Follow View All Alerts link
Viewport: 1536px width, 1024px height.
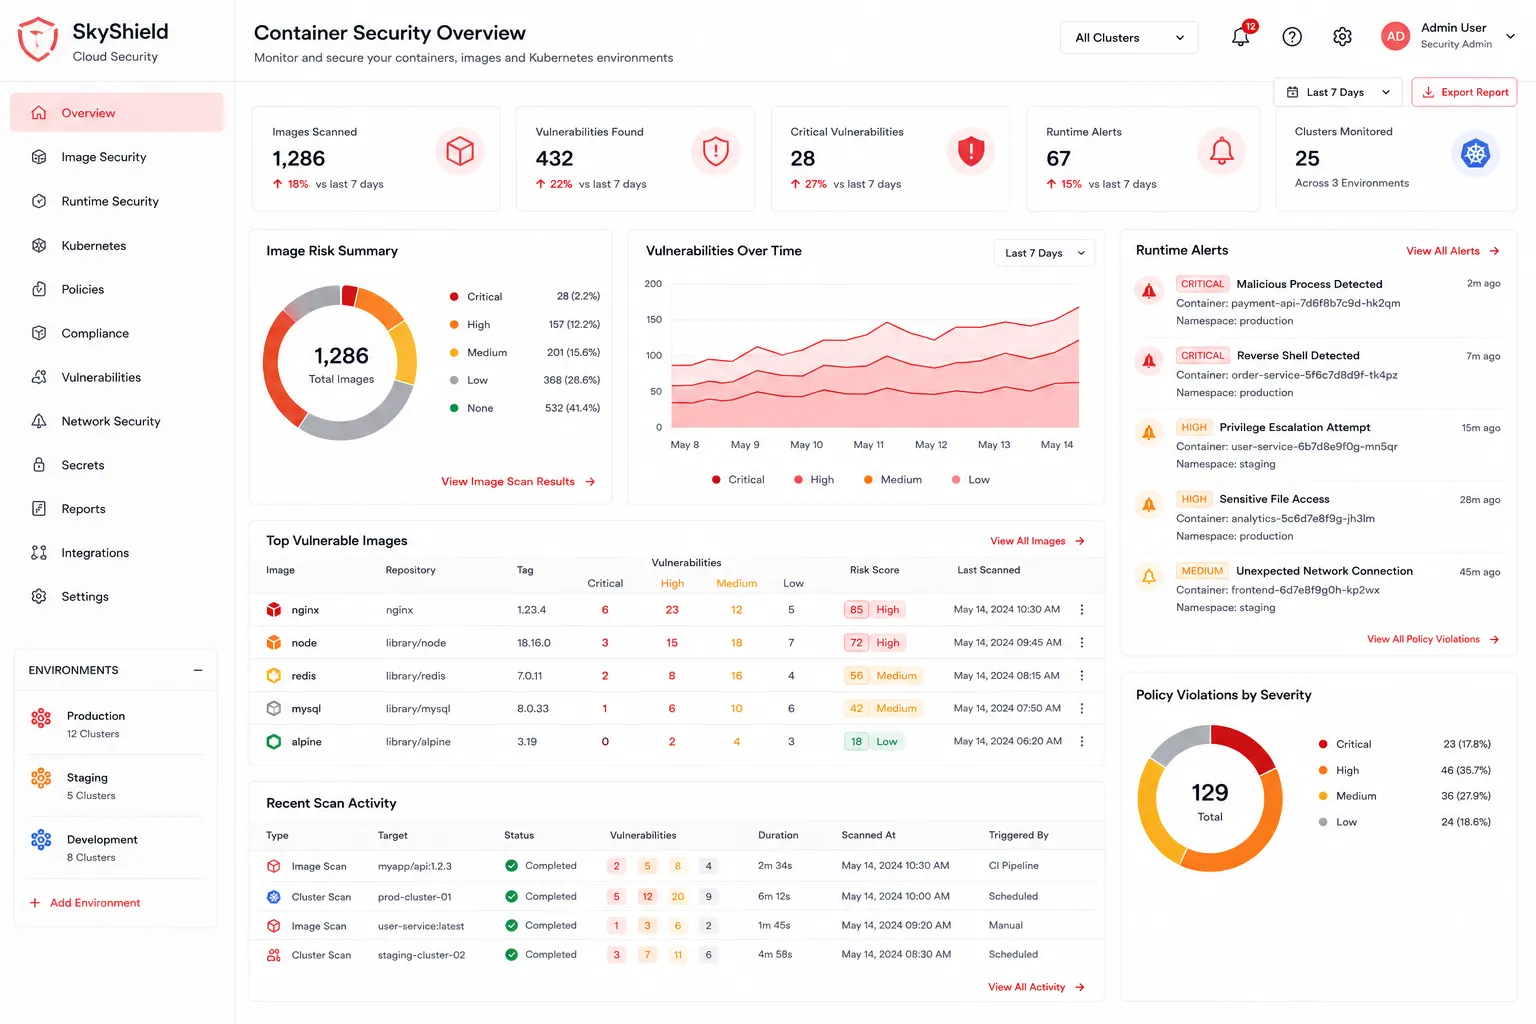1452,251
